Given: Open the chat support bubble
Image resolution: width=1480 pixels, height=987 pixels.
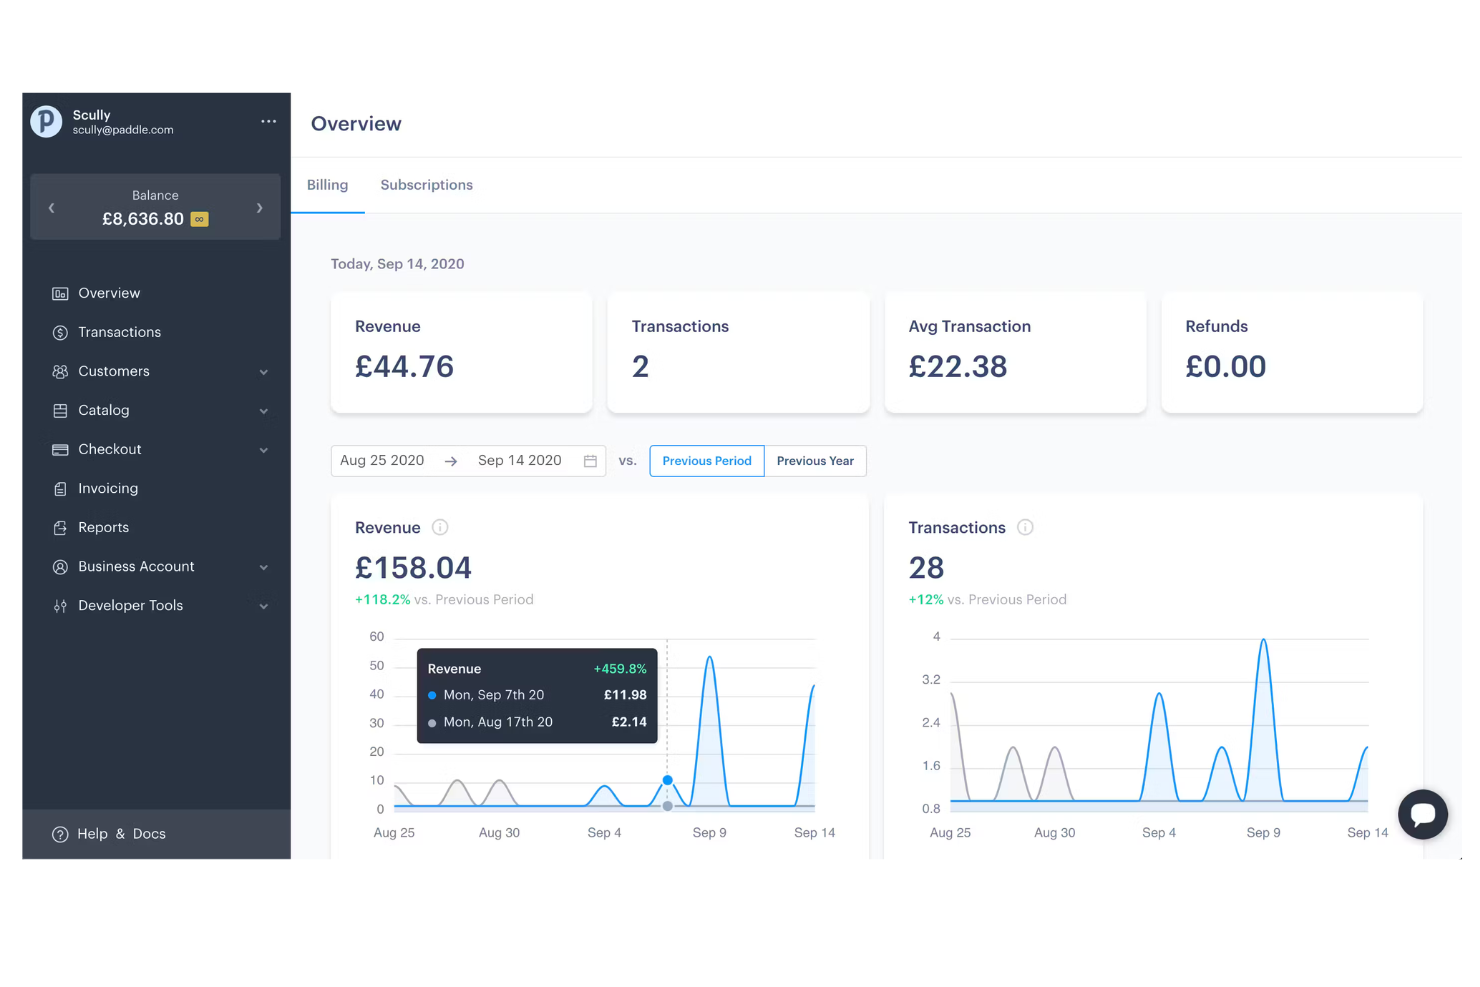Looking at the screenshot, I should 1423,814.
